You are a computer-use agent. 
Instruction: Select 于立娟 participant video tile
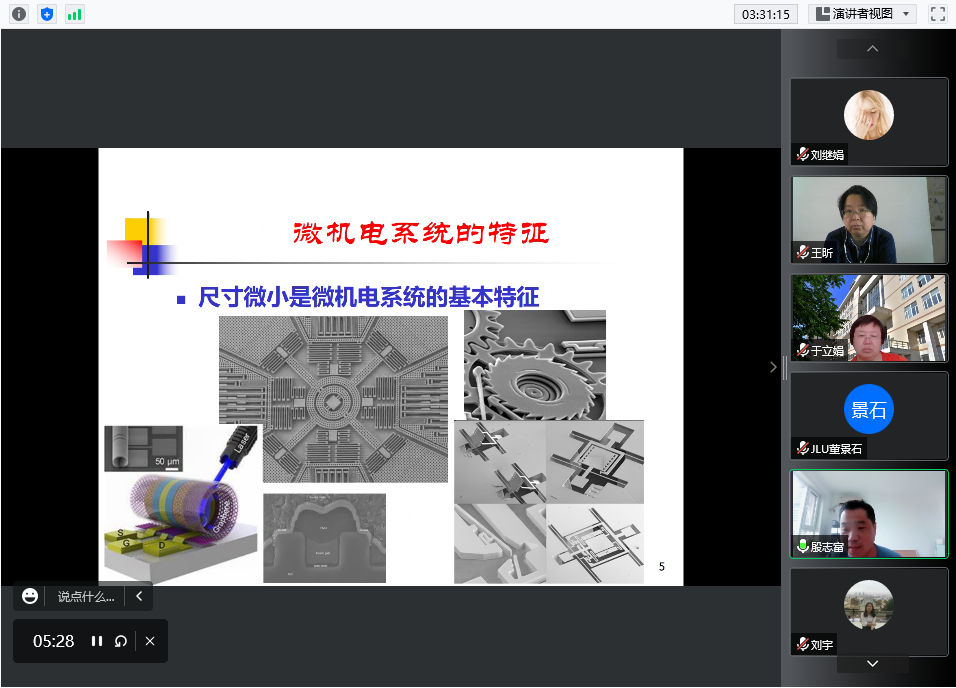click(x=868, y=317)
